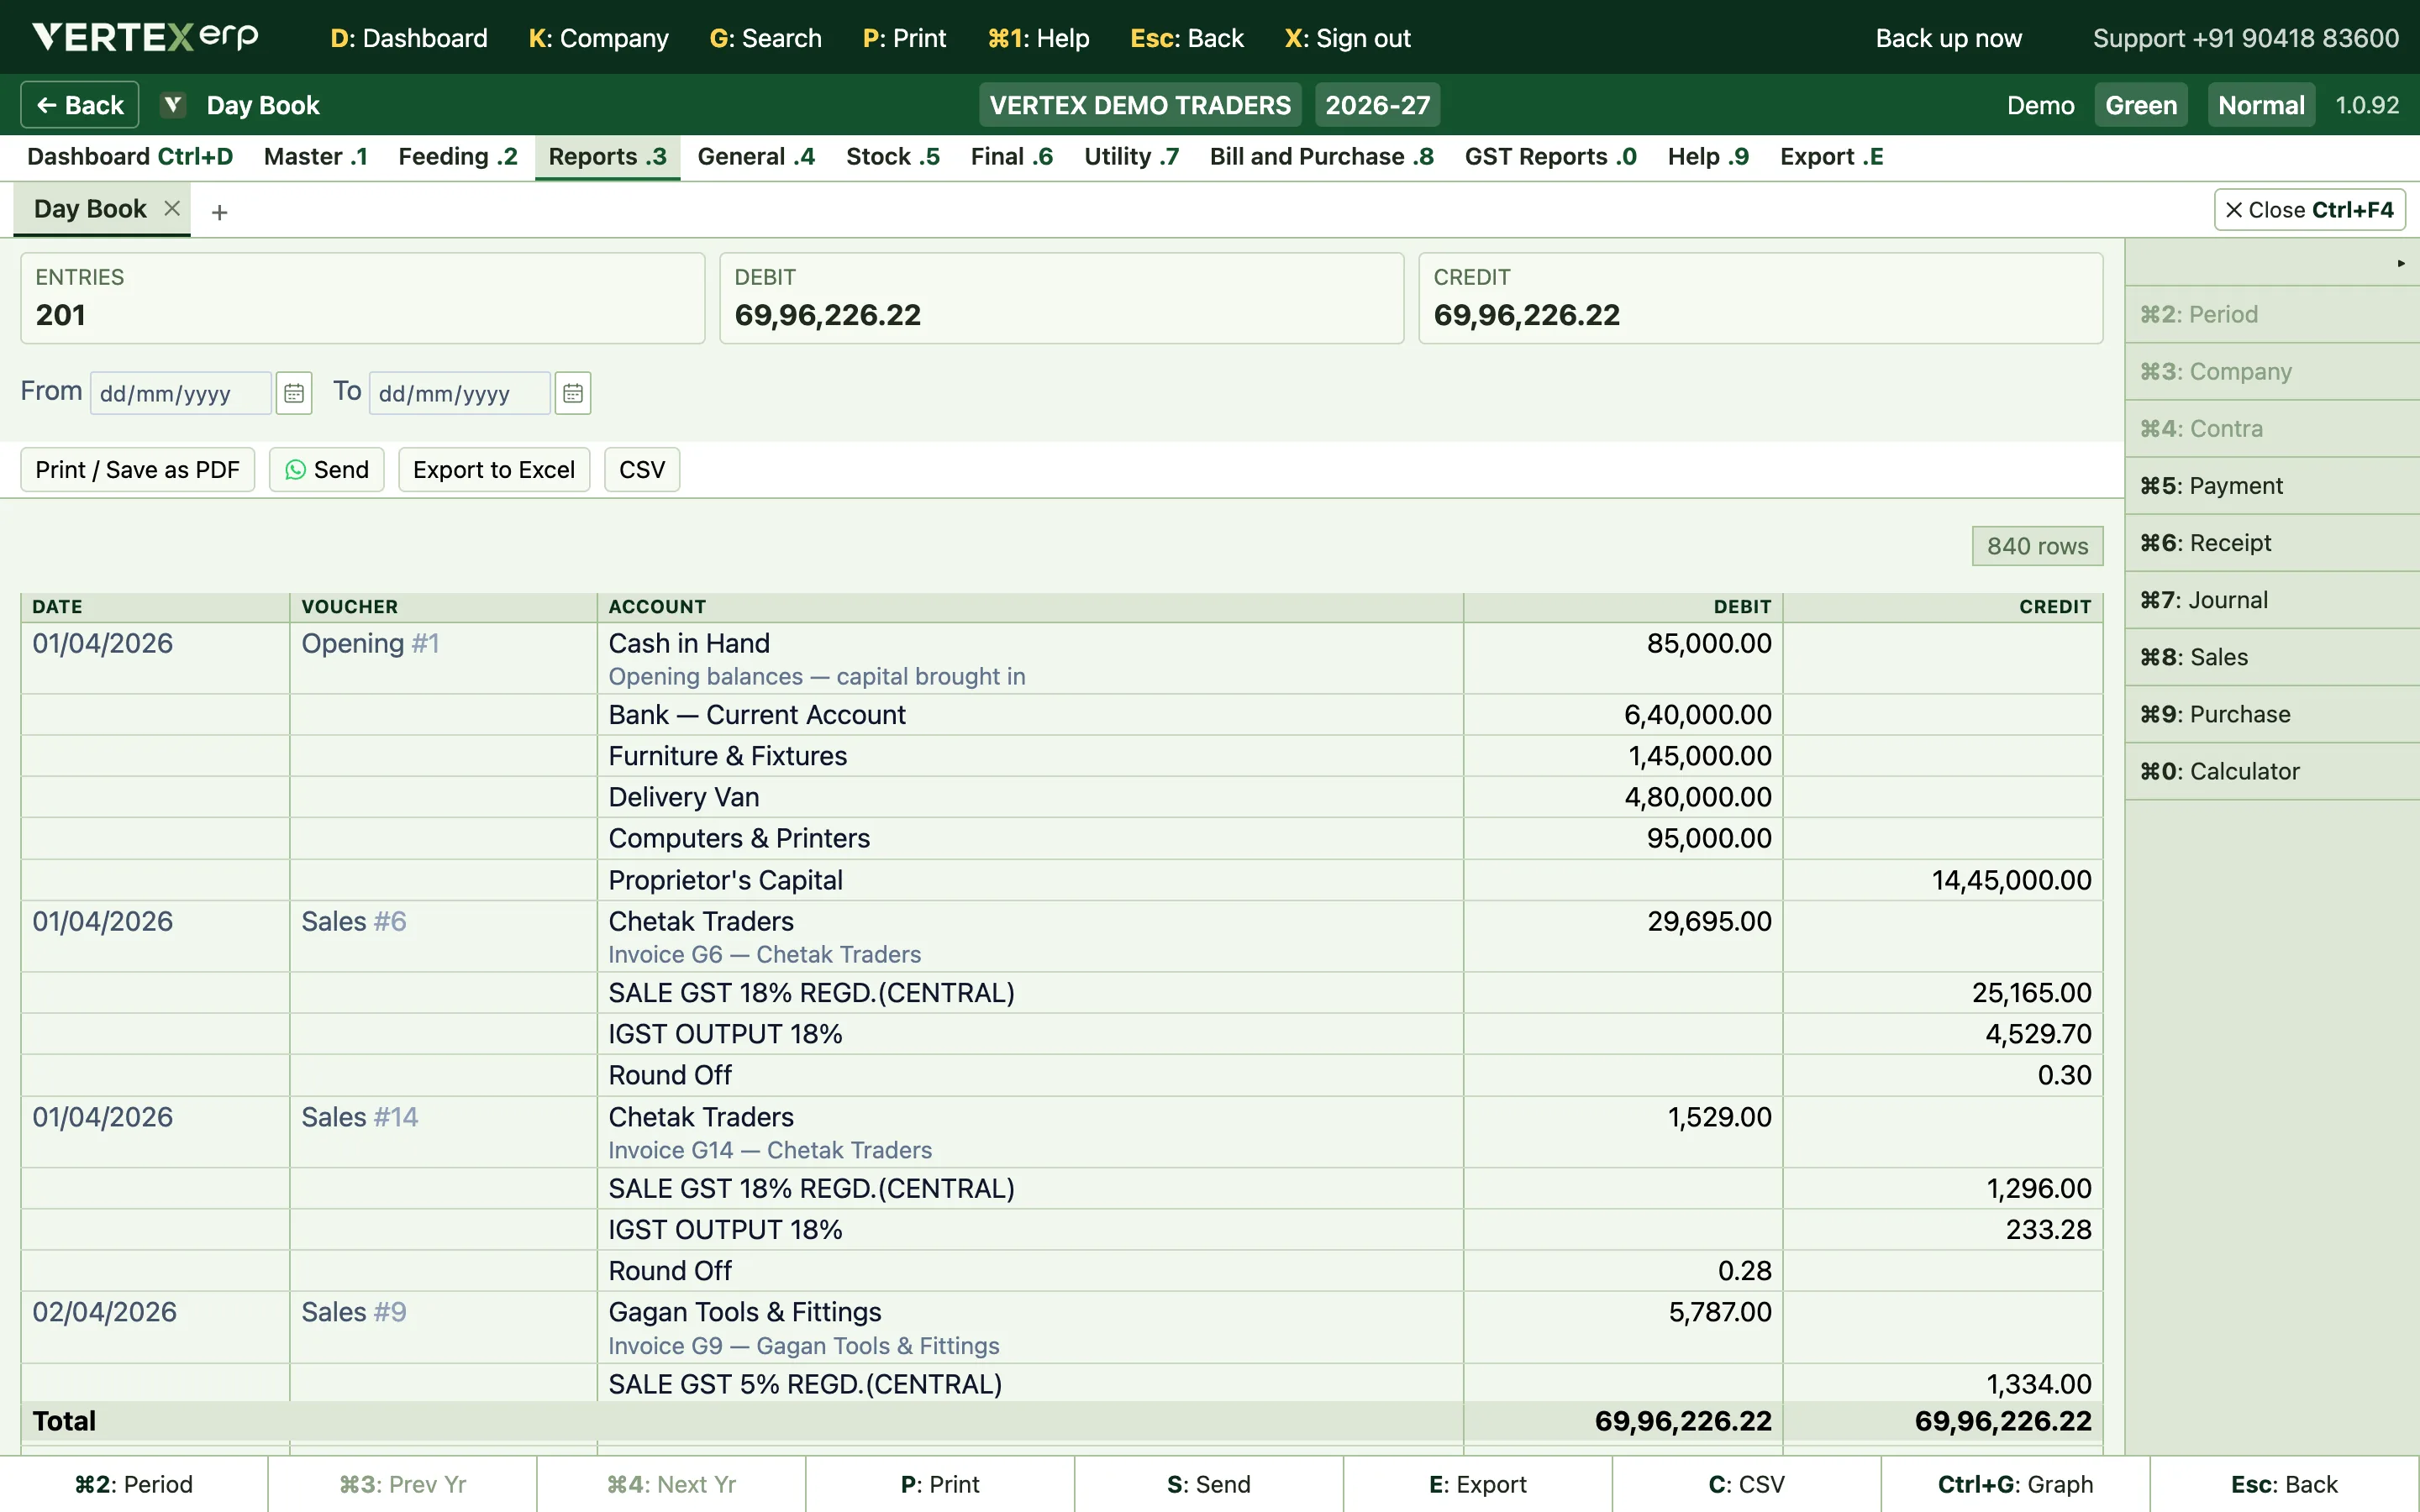
Task: Collapse the right shortcut panel arrow
Action: coord(2400,263)
